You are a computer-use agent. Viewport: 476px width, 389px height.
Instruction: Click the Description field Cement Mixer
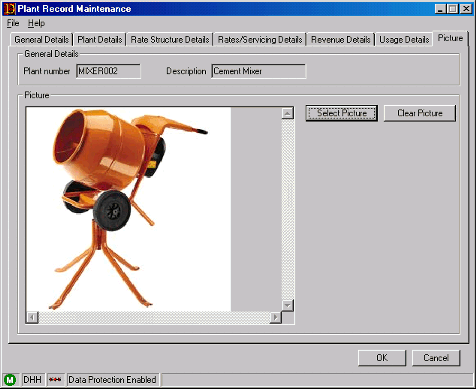(x=258, y=71)
